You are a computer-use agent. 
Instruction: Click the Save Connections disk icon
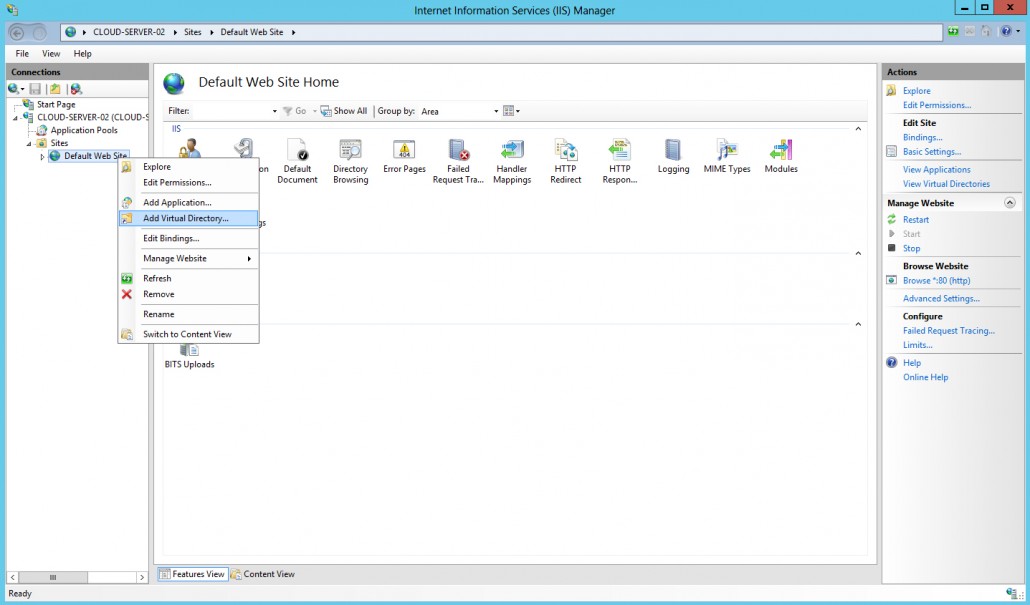tap(35, 89)
